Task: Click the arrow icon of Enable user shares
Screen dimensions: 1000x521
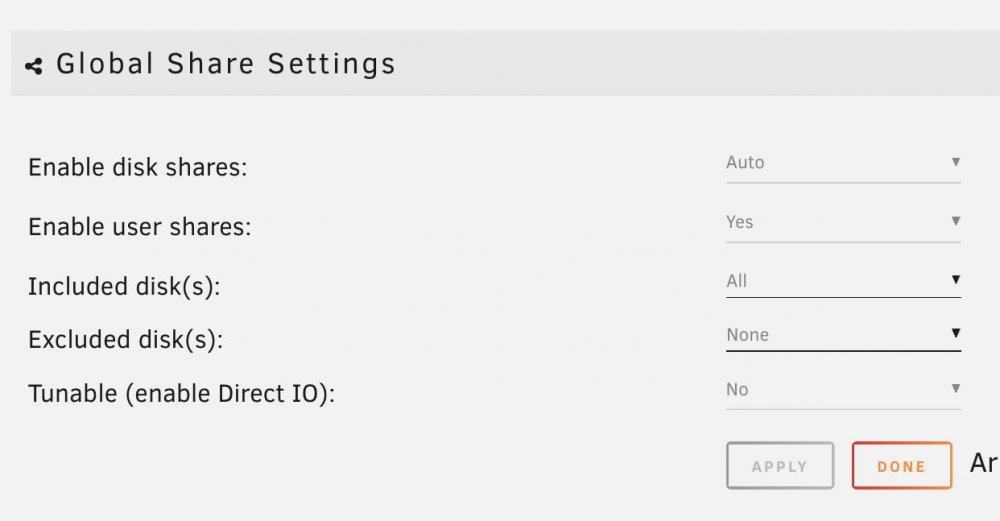Action: tap(955, 221)
